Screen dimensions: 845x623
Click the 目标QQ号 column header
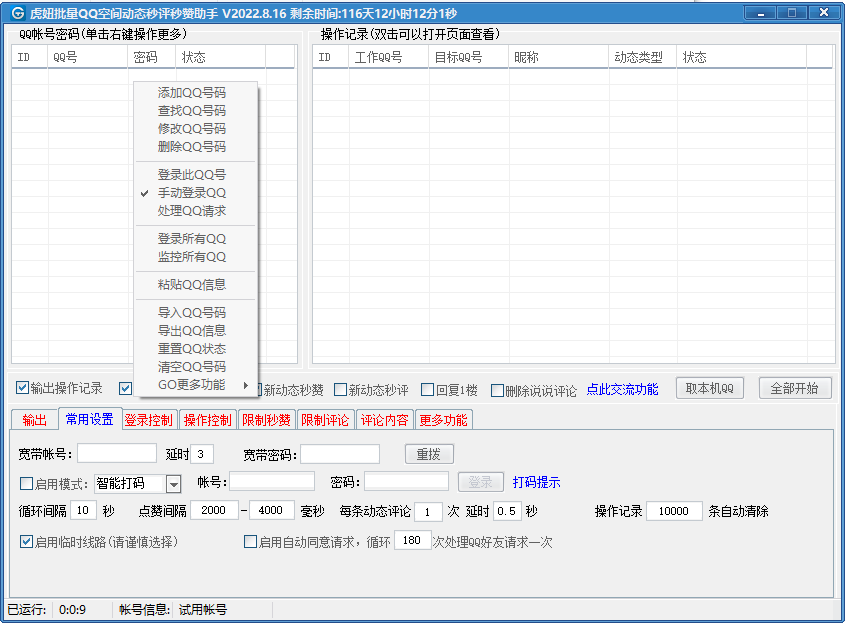(468, 57)
